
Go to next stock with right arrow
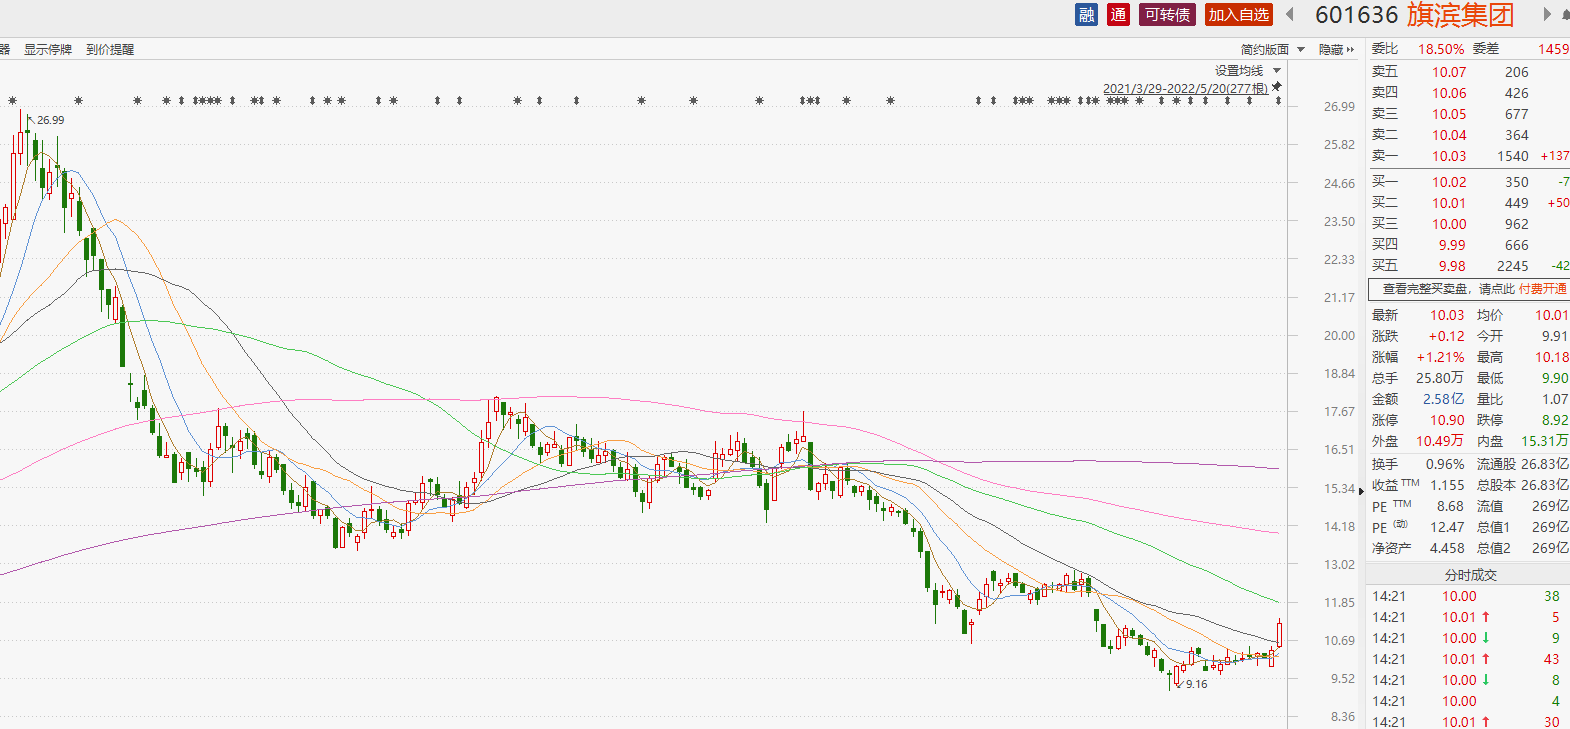1546,15
